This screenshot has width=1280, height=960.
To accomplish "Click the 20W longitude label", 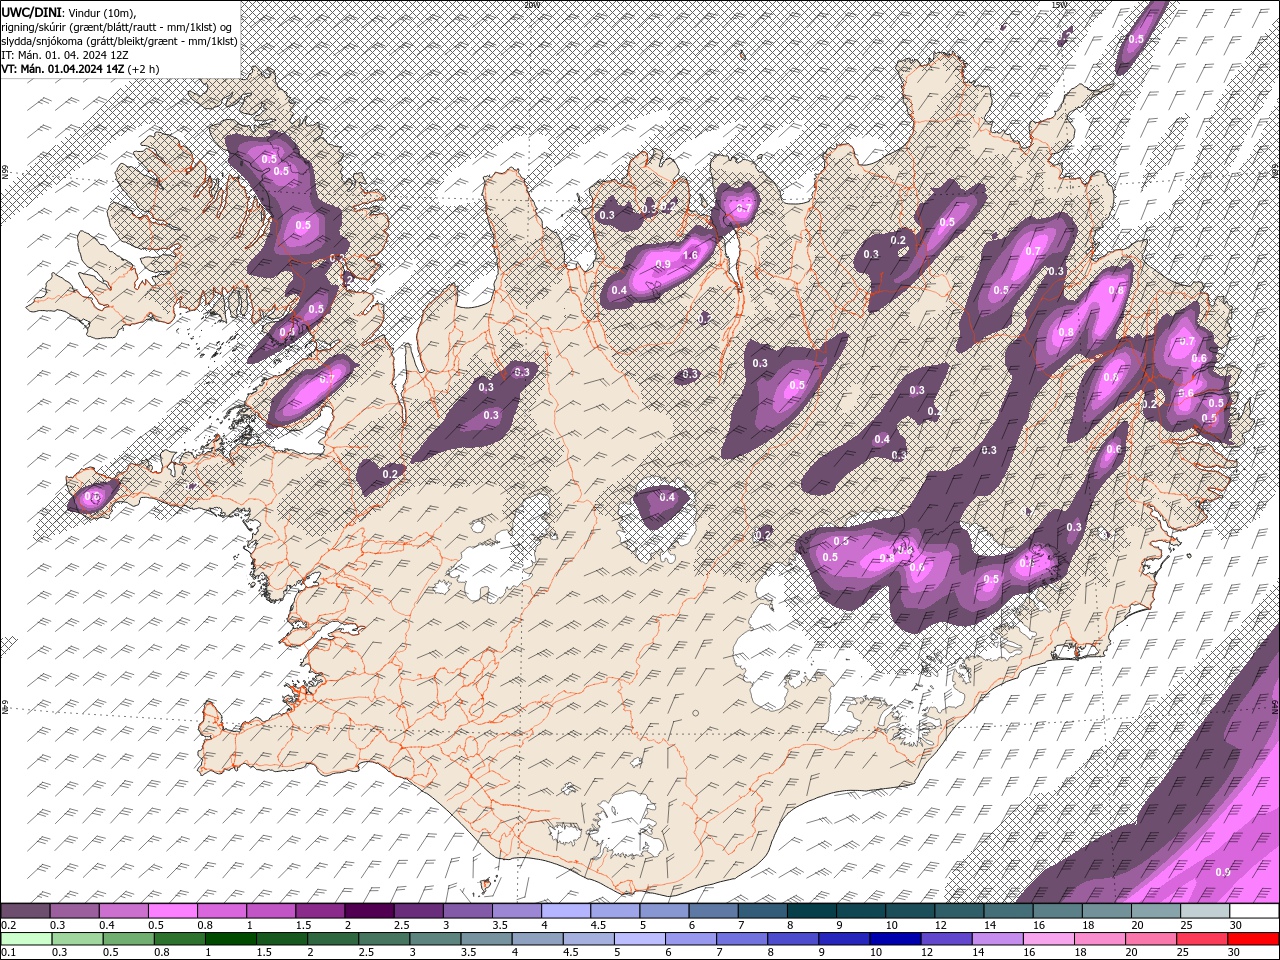I will coord(531,5).
